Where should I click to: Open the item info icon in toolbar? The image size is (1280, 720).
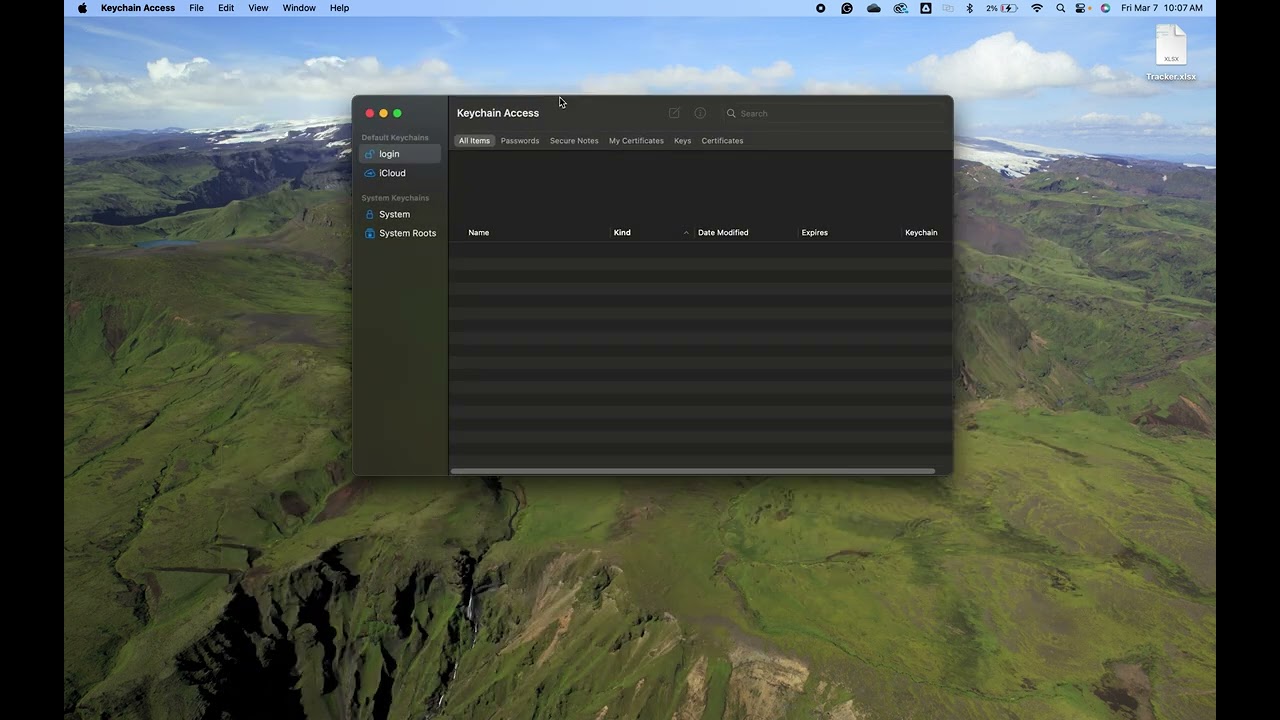click(700, 113)
